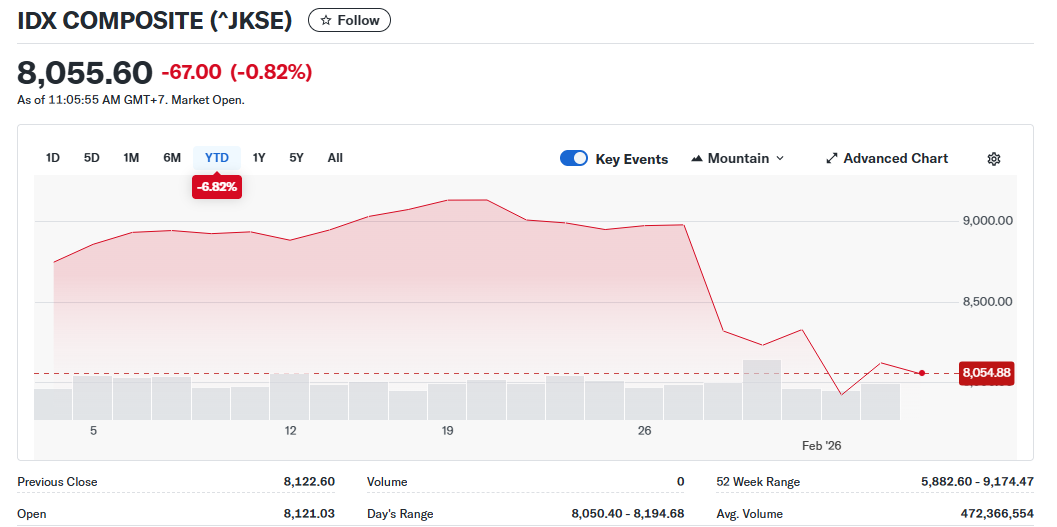Choose the 6M time range

(x=172, y=158)
